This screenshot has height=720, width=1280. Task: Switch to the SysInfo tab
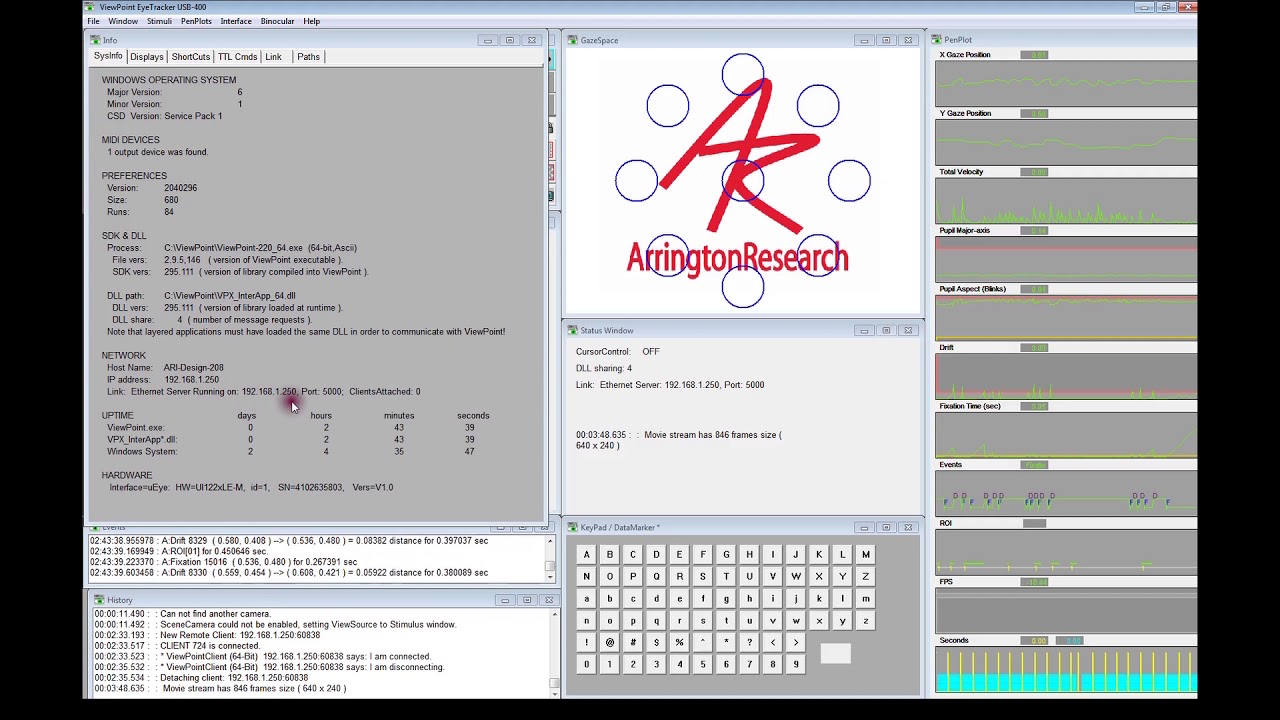(x=108, y=56)
